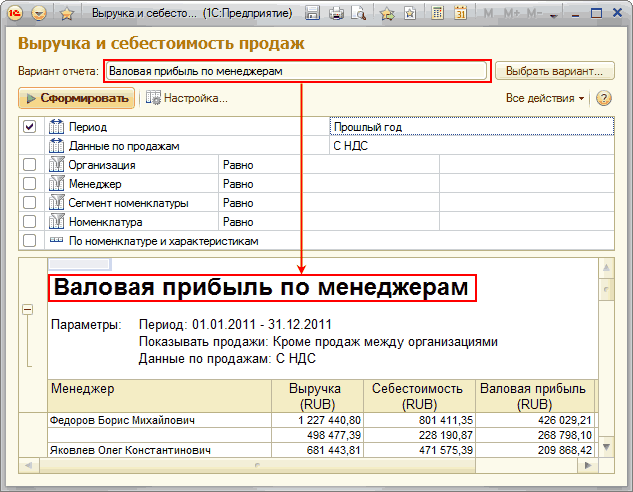633x492 pixels.
Task: Click the help question mark icon
Action: [603, 98]
